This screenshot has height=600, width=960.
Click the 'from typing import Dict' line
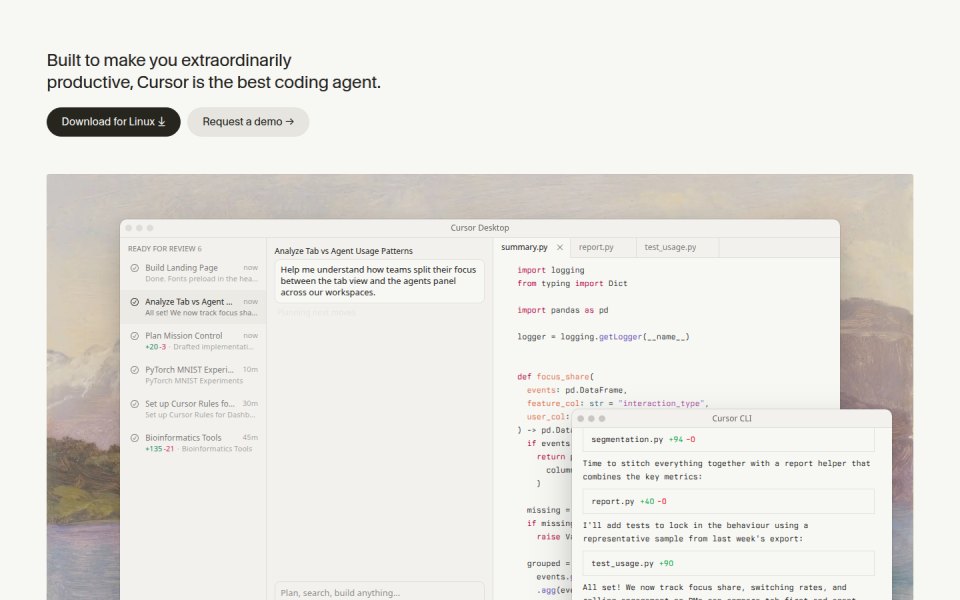[572, 283]
